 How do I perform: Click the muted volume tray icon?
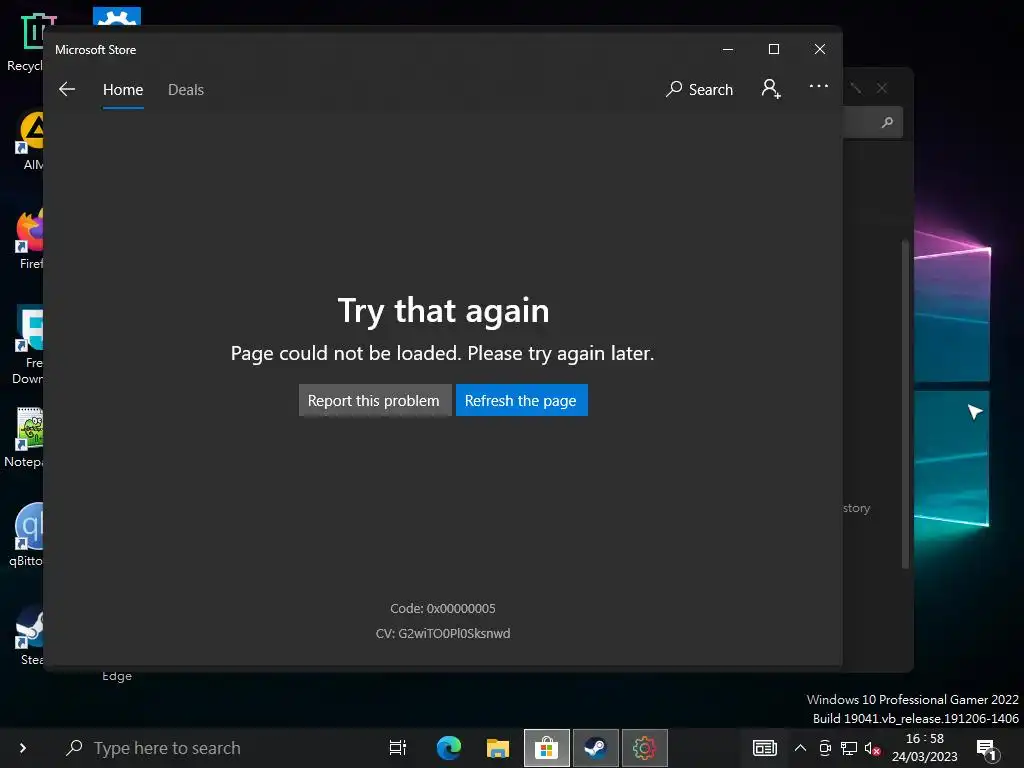pyautogui.click(x=872, y=748)
